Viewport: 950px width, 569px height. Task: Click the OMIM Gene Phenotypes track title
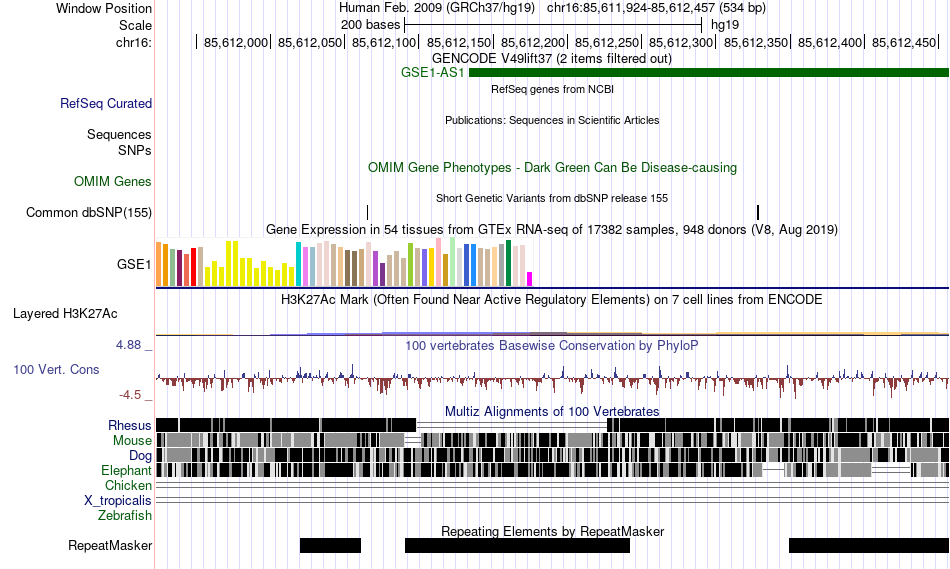coord(553,167)
